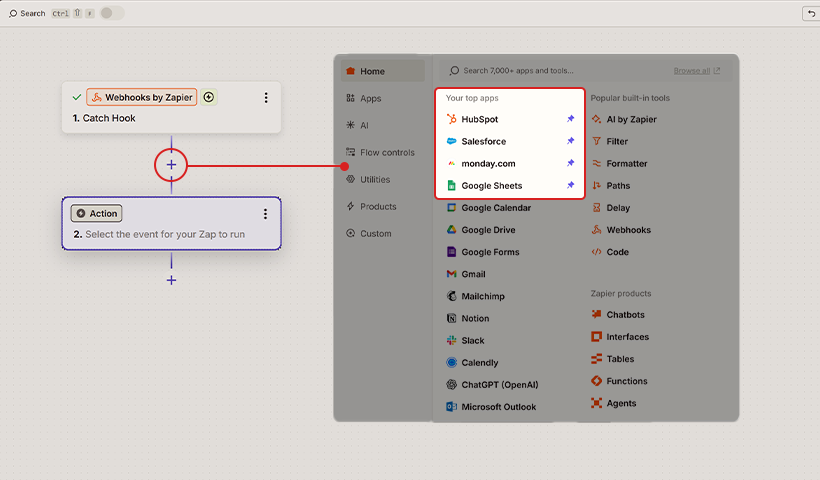Screen dimensions: 820x480
Task: Select the Salesforce cloud icon
Action: (x=452, y=141)
